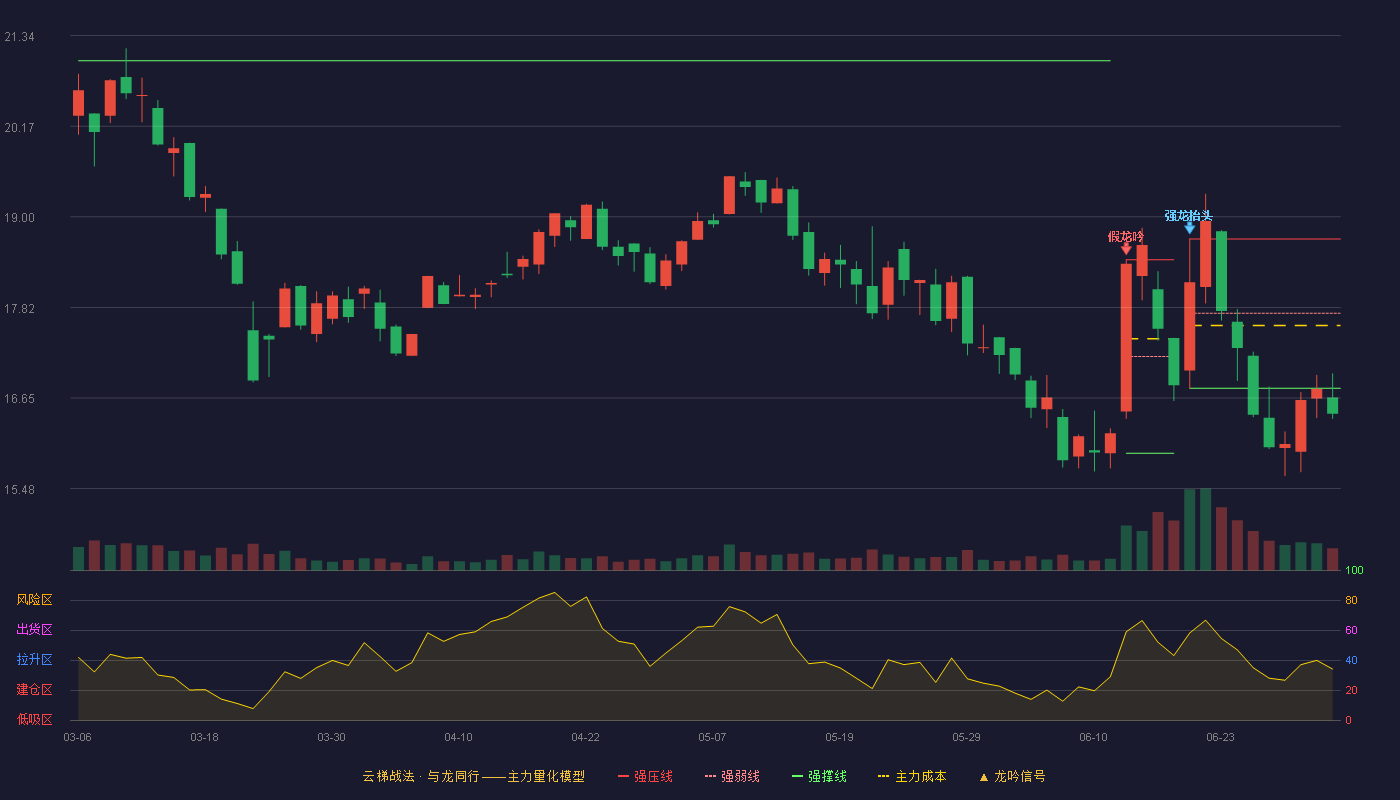Click the 15.48 price axis label
The image size is (1400, 800).
[19, 489]
